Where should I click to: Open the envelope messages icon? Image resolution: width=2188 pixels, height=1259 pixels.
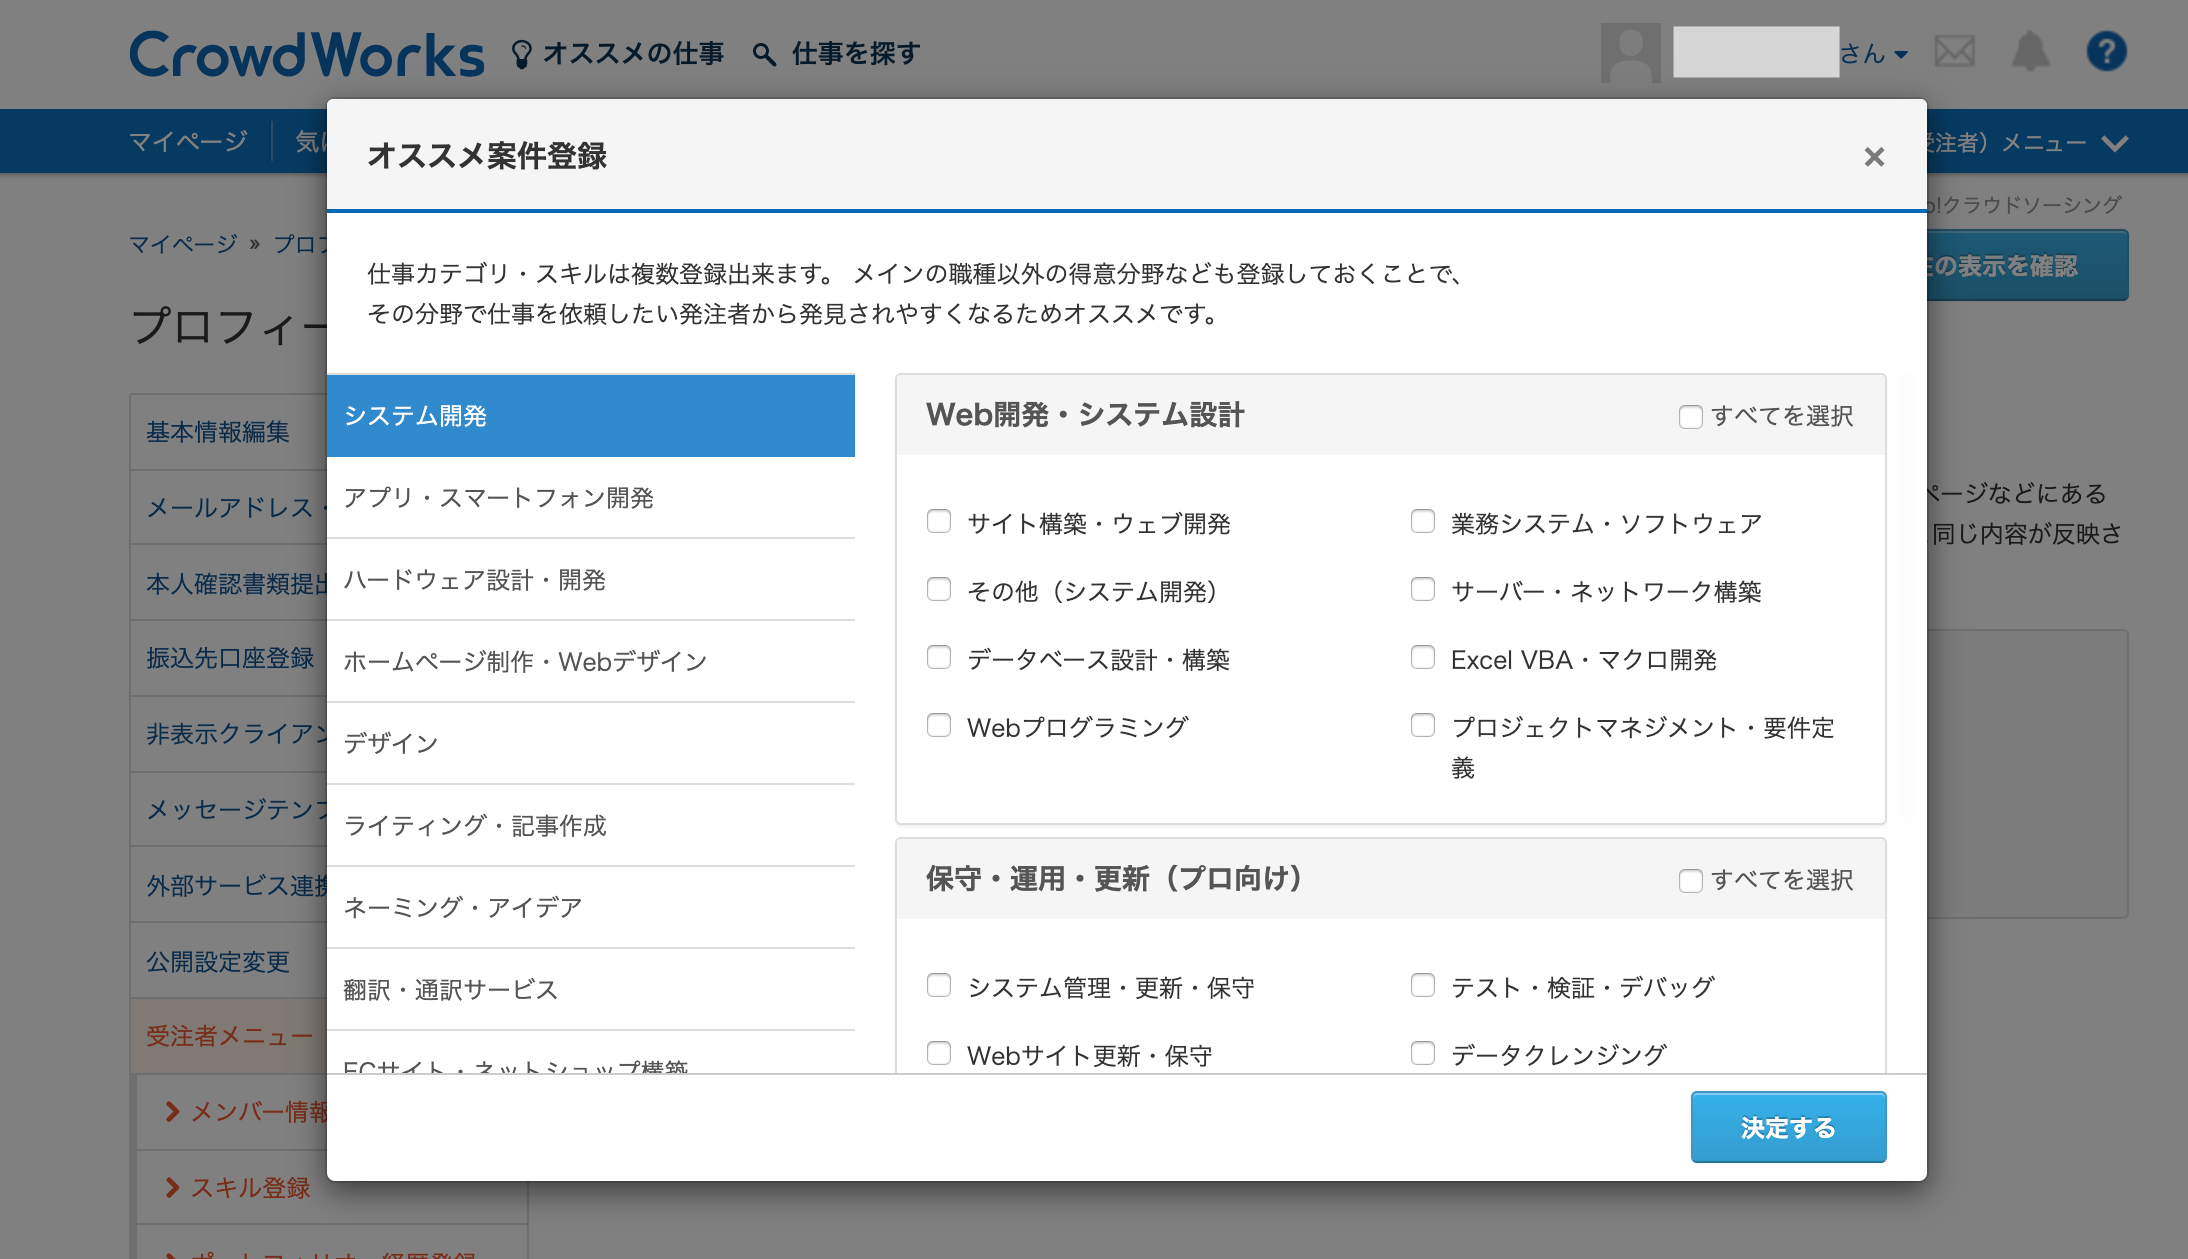(x=1954, y=52)
